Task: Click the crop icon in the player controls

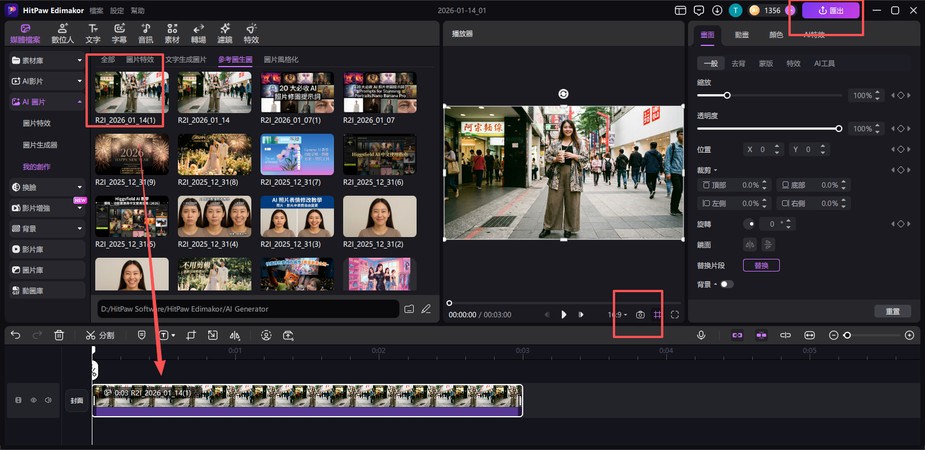Action: (x=658, y=314)
